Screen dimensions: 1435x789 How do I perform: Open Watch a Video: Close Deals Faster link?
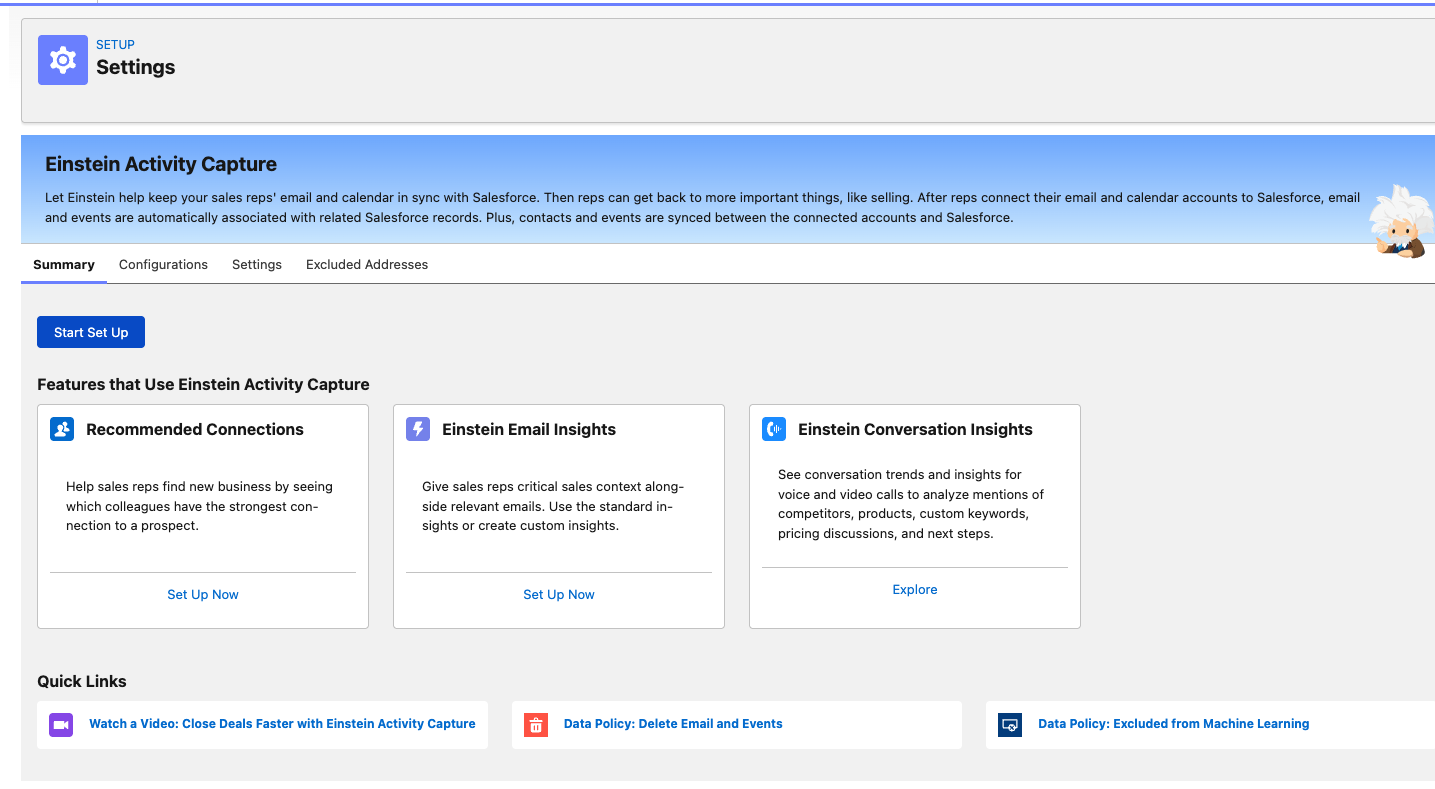(x=282, y=723)
